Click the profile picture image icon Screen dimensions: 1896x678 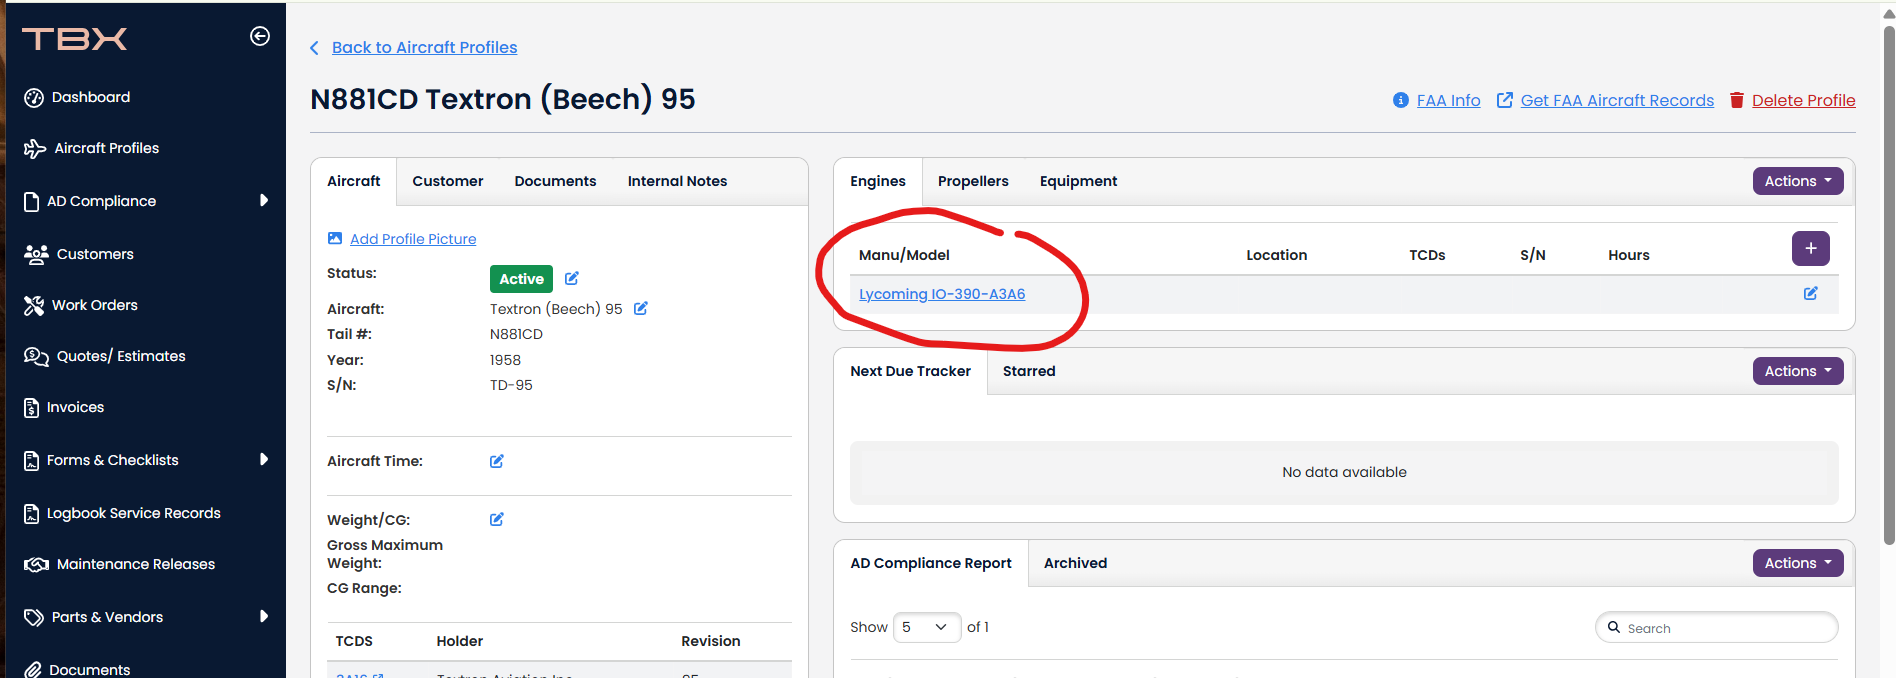point(335,238)
